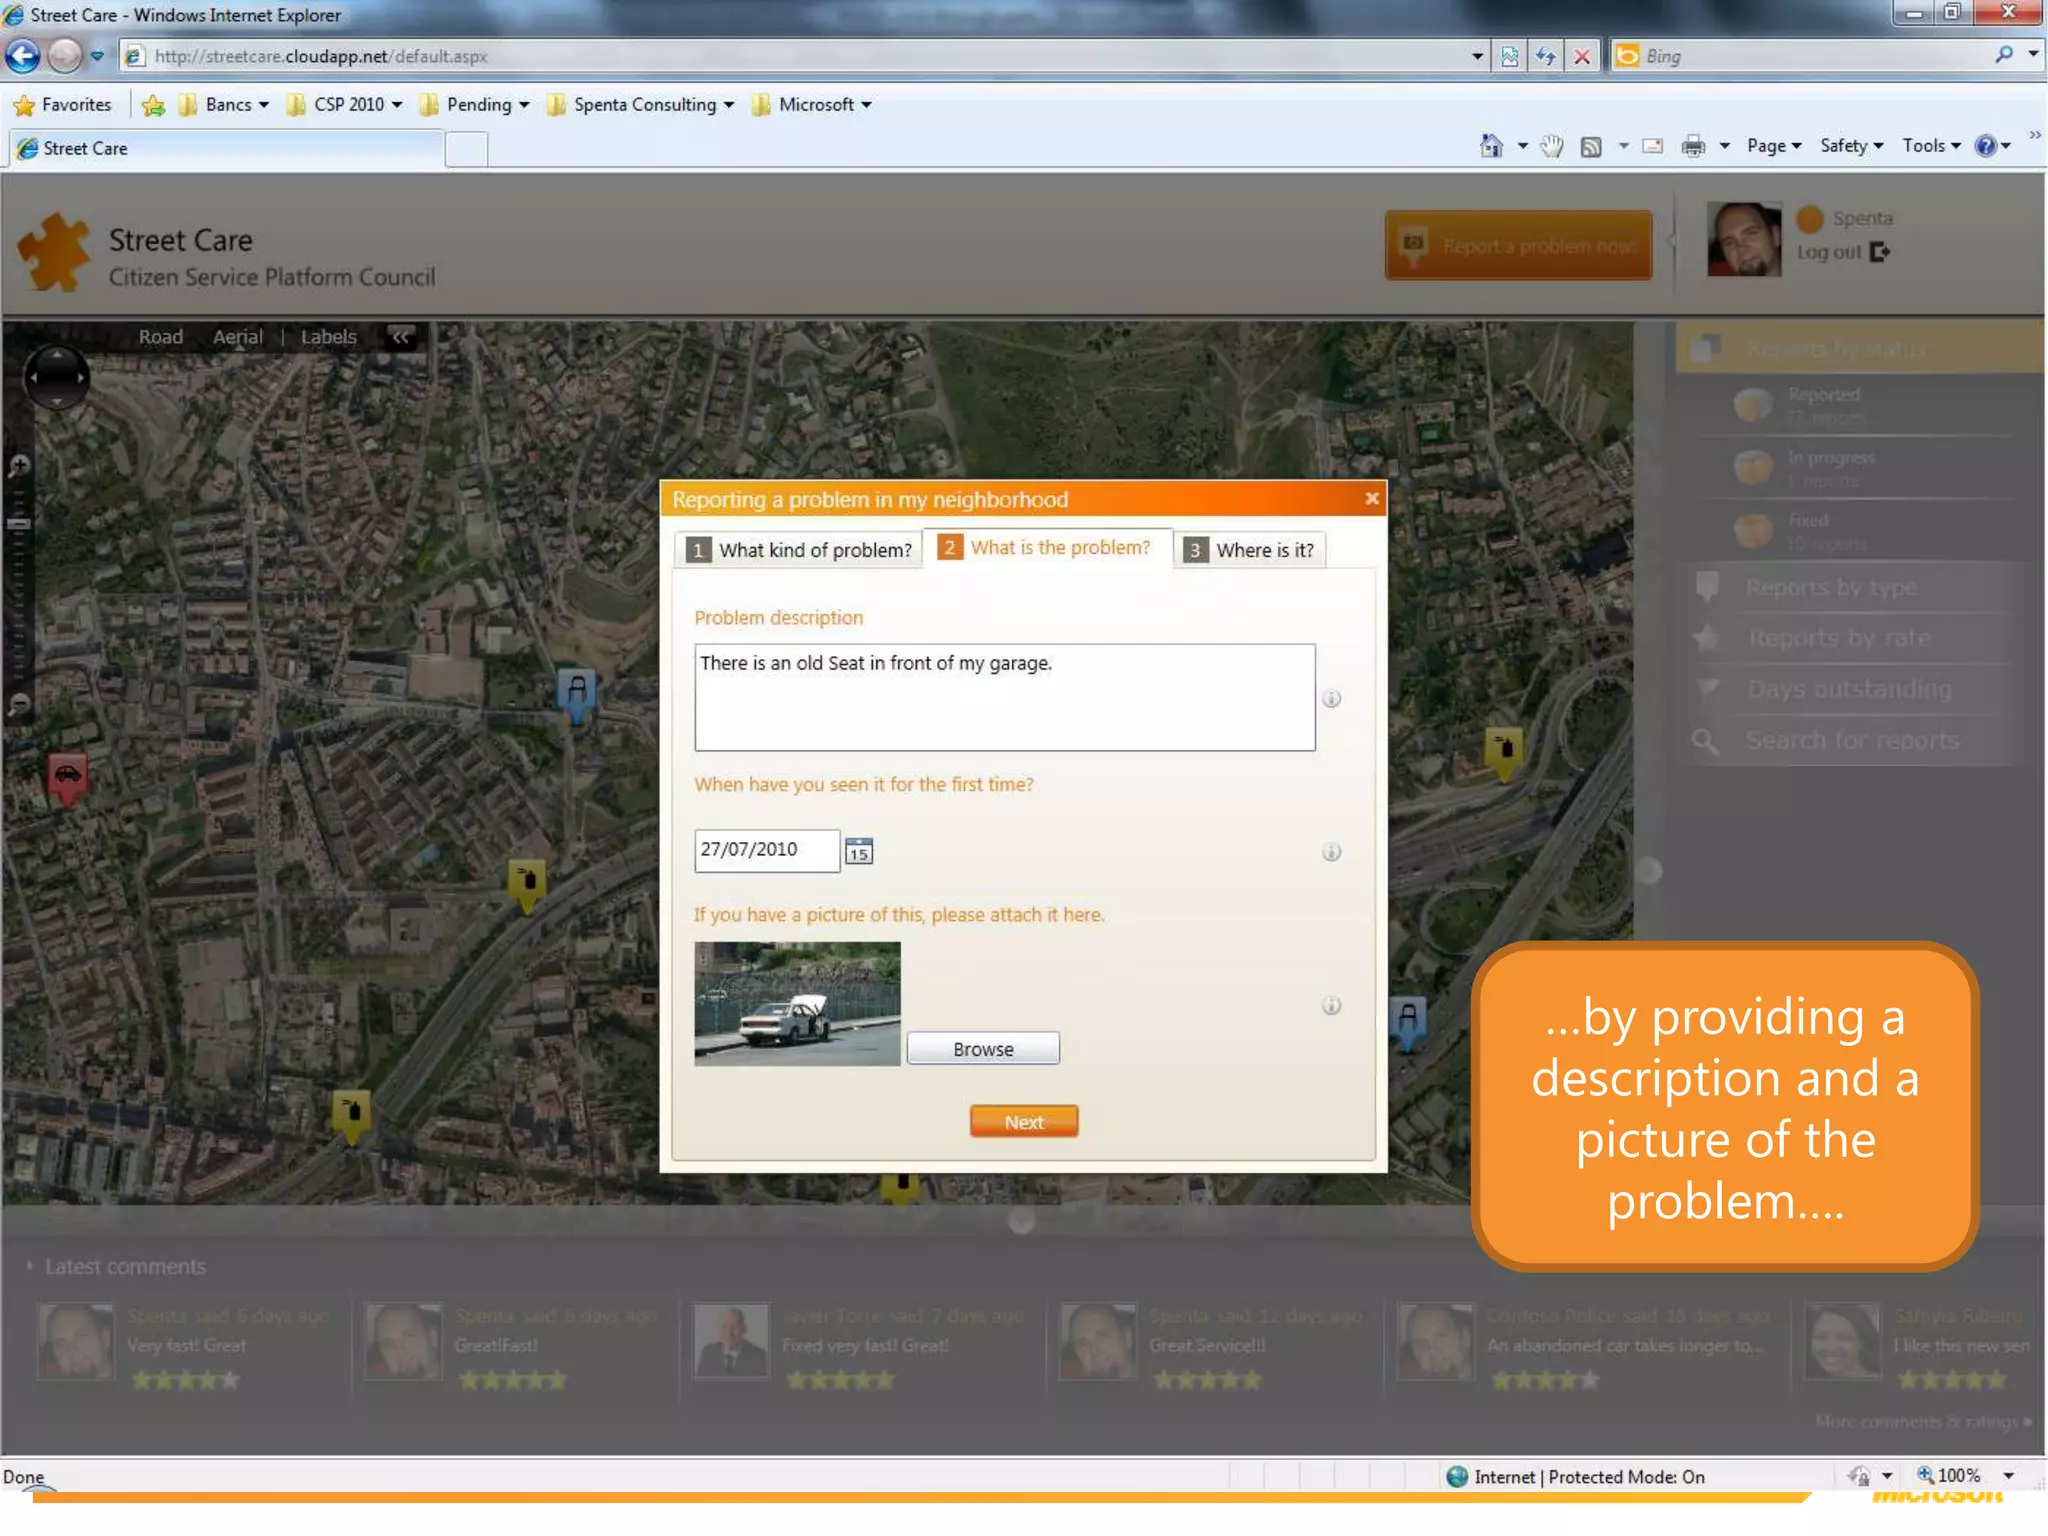The width and height of the screenshot is (2048, 1536).
Task: Select the What is the problem tab
Action: [1047, 548]
